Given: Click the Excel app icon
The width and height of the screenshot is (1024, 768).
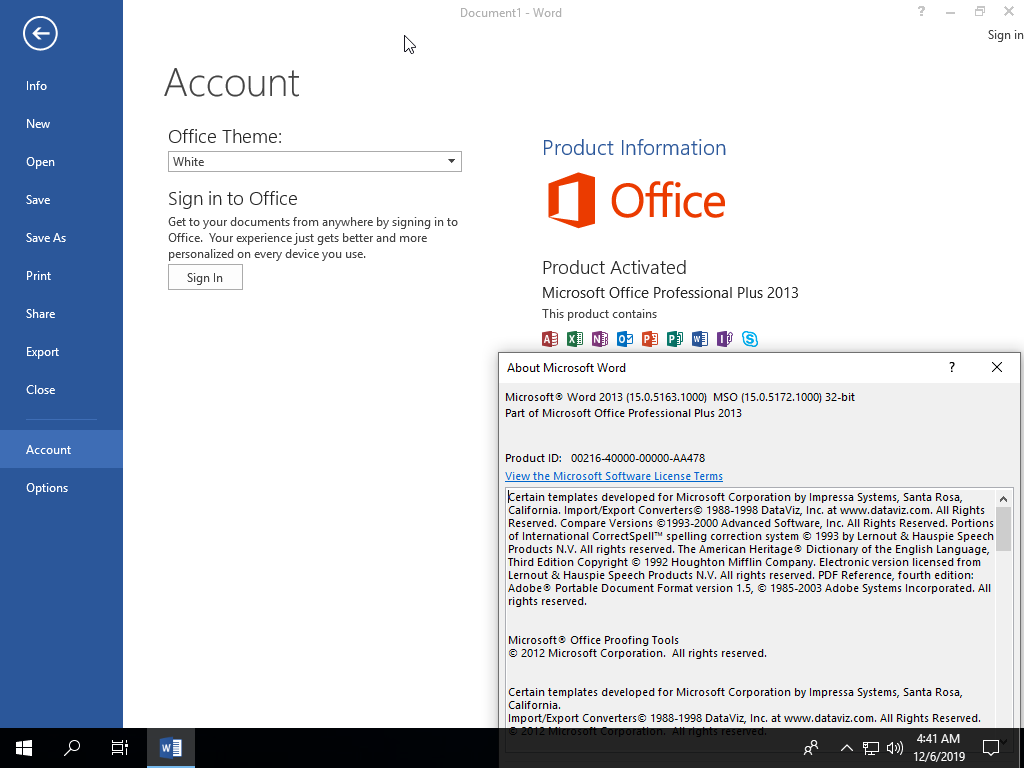Looking at the screenshot, I should coord(575,338).
